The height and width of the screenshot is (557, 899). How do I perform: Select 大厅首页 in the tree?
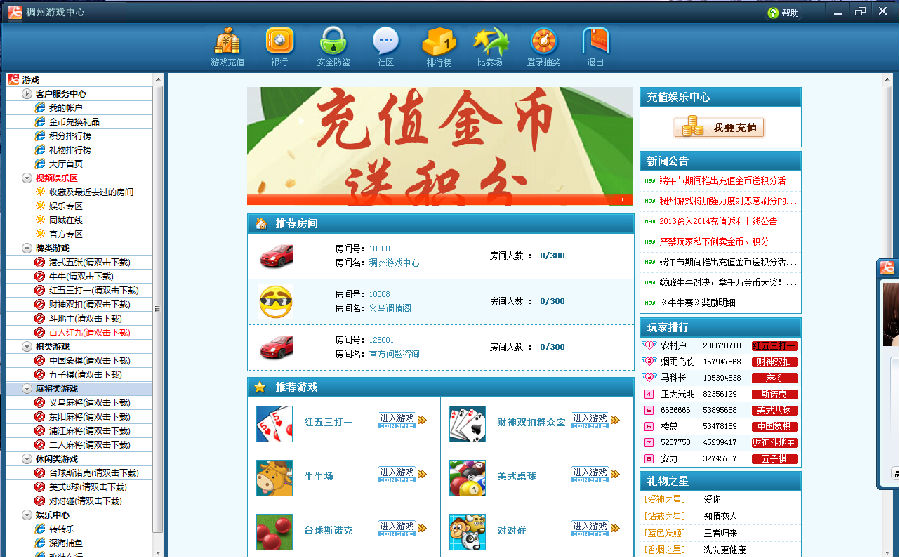click(65, 163)
